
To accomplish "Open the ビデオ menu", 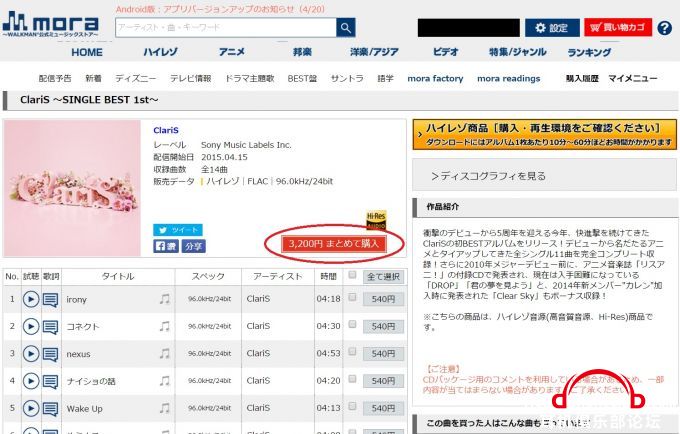I will pyautogui.click(x=445, y=52).
